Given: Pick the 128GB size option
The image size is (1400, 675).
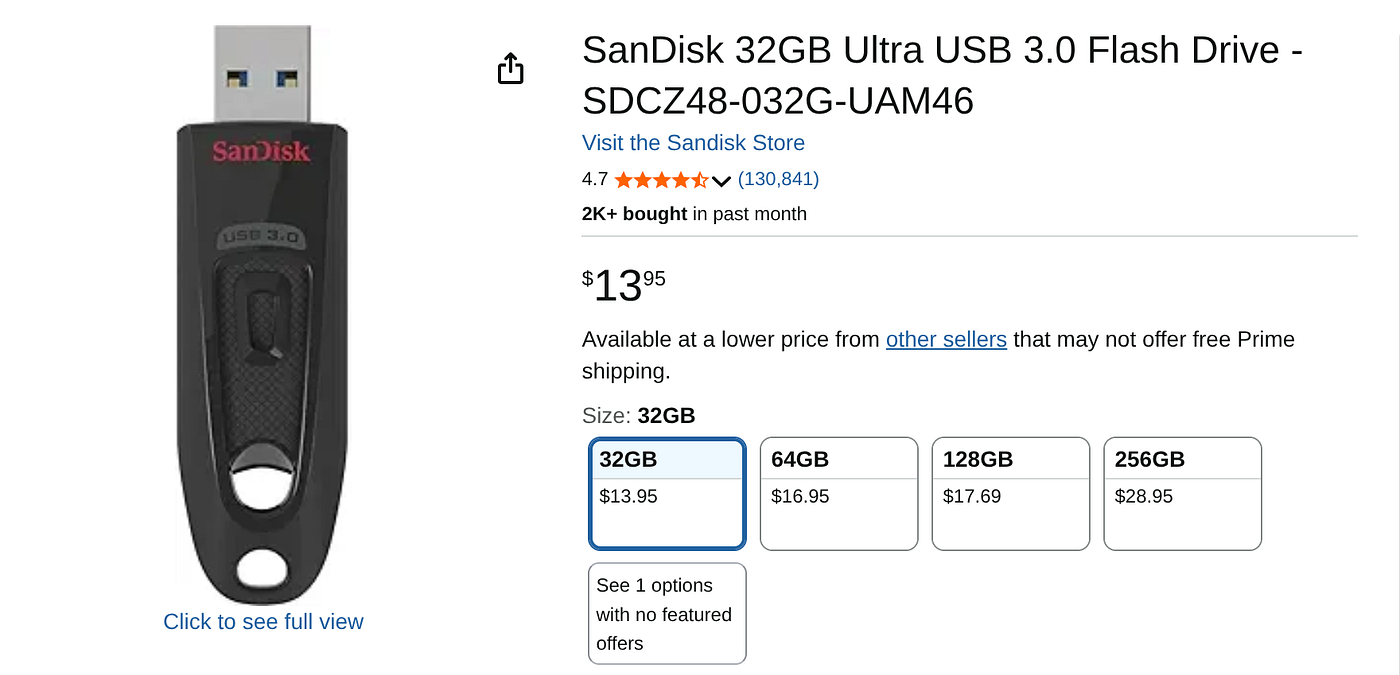Looking at the screenshot, I should (1011, 494).
